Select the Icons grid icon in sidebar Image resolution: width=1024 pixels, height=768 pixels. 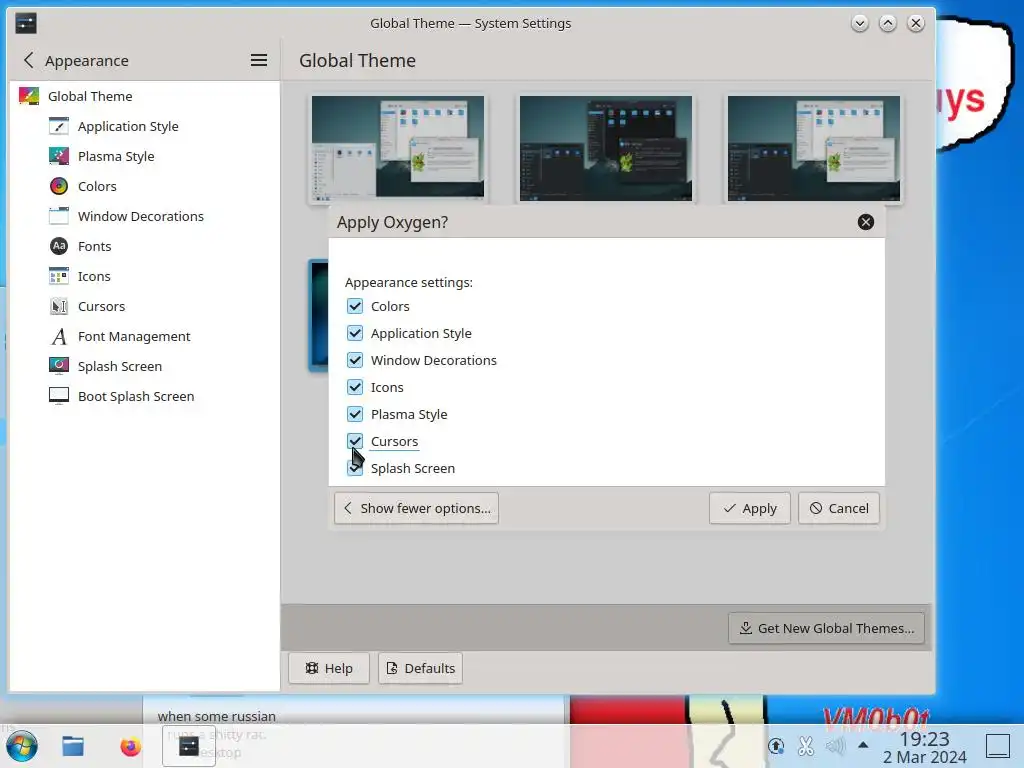(59, 276)
